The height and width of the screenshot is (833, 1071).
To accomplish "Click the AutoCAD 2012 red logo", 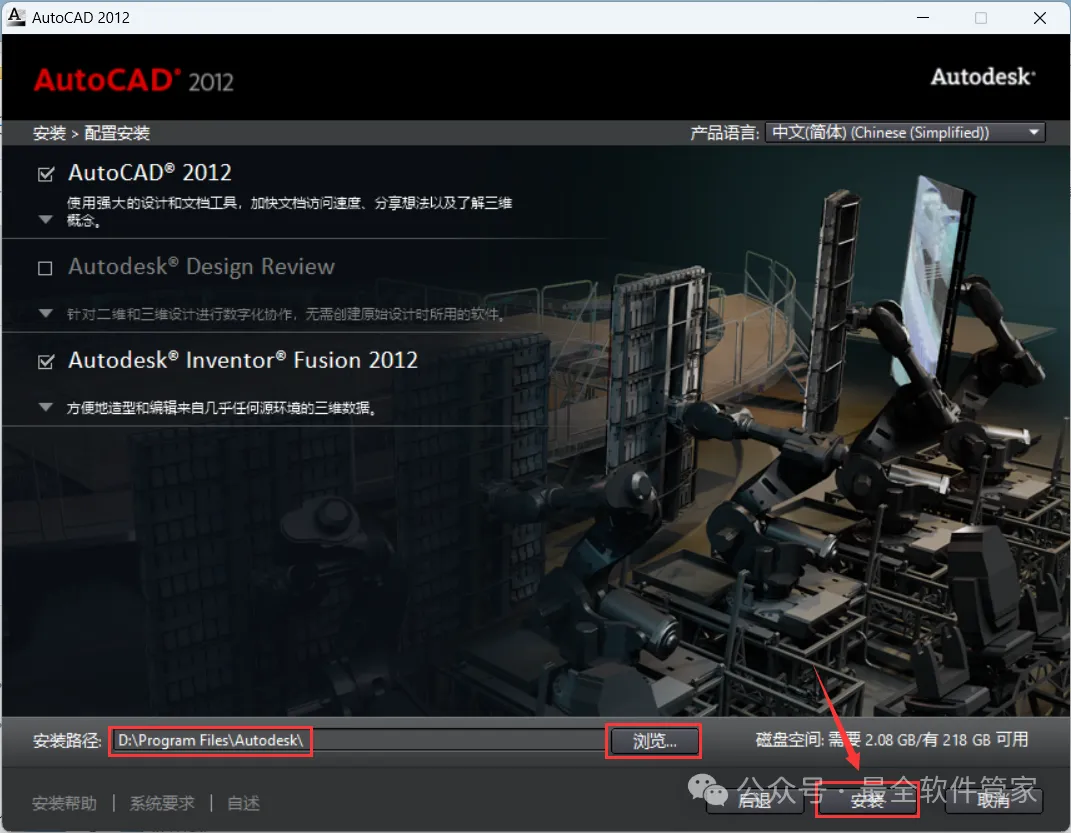I will pyautogui.click(x=134, y=81).
